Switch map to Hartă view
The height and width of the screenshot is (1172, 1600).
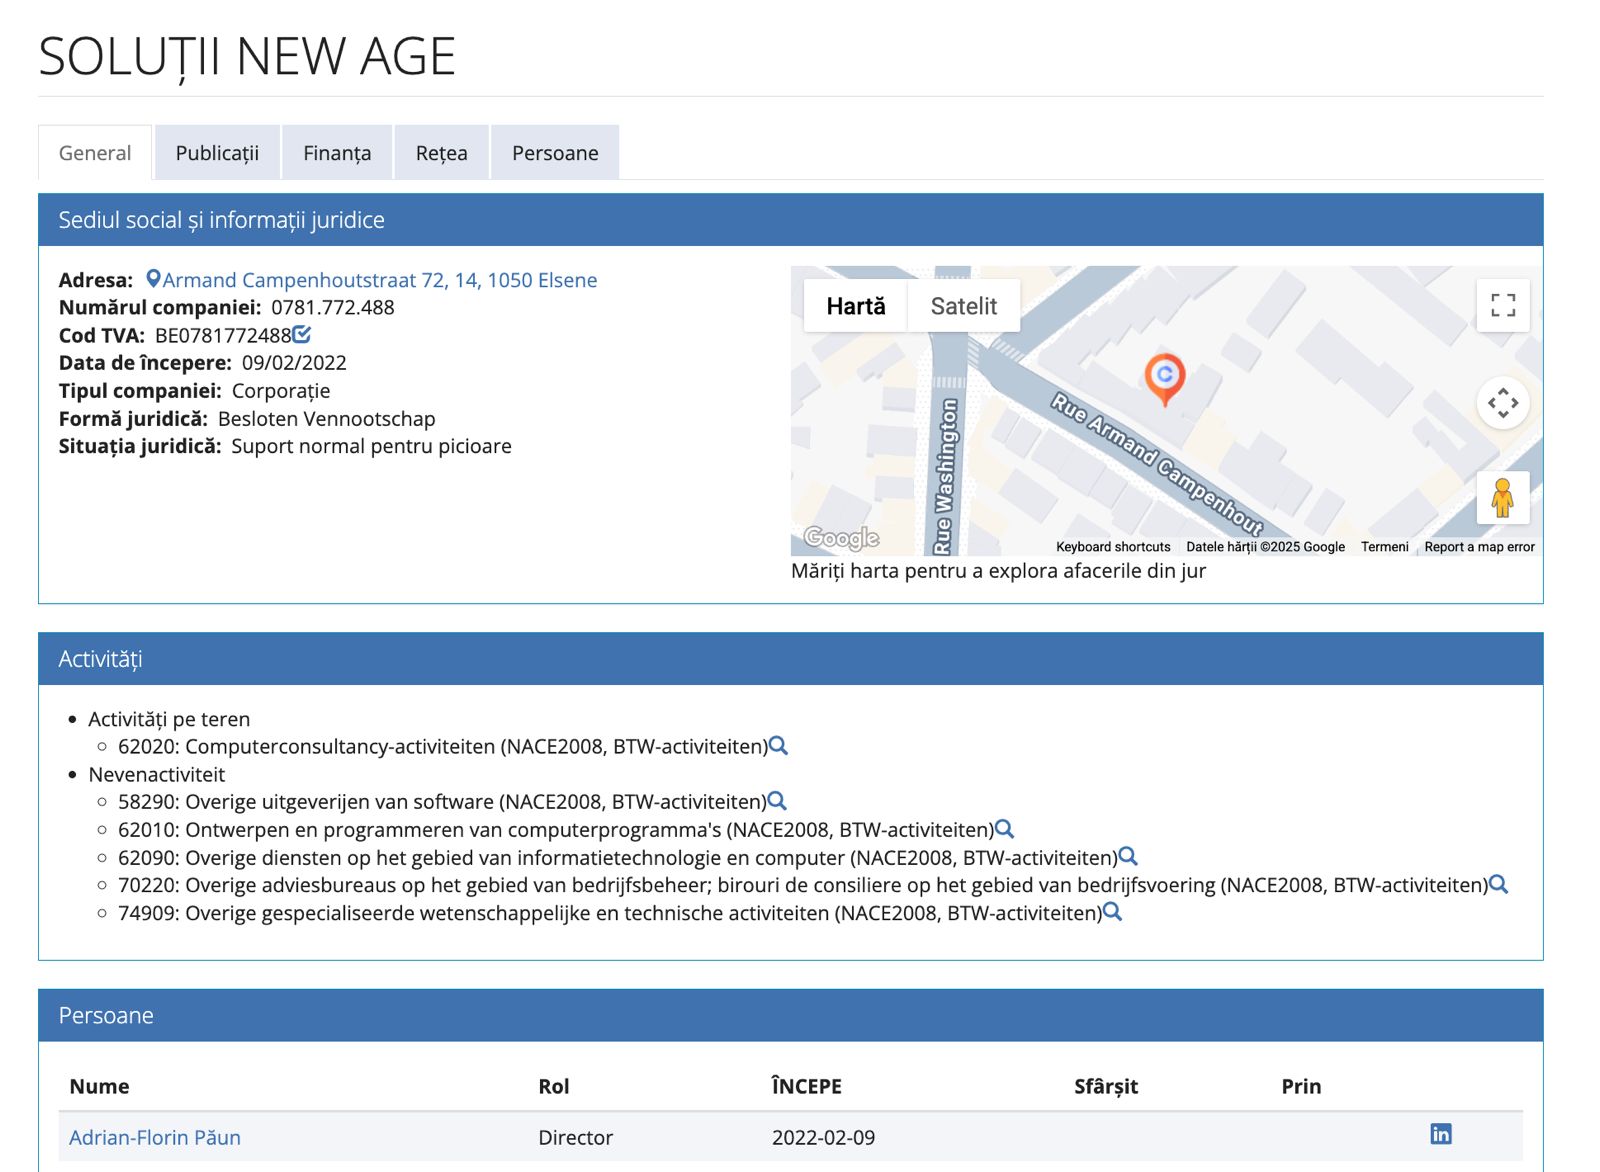855,306
